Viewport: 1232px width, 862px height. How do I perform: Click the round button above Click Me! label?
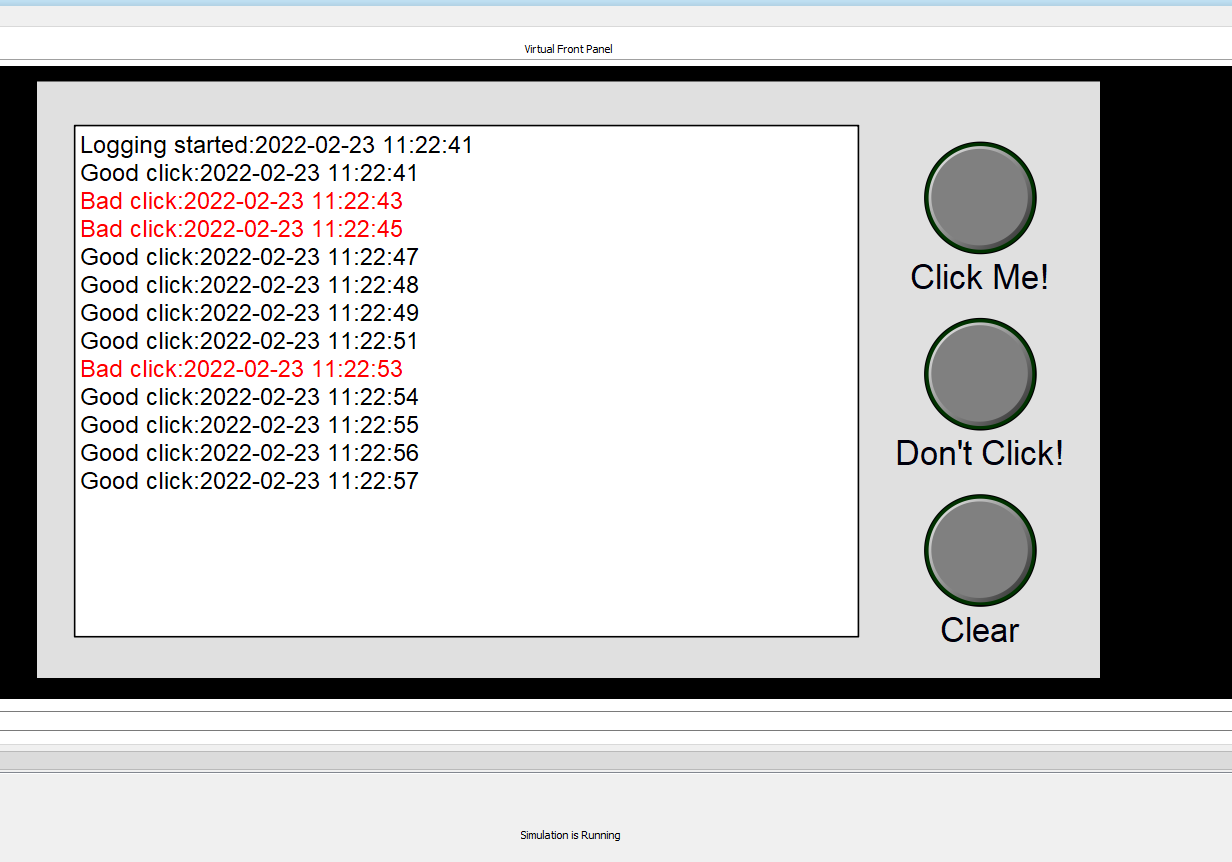[980, 196]
